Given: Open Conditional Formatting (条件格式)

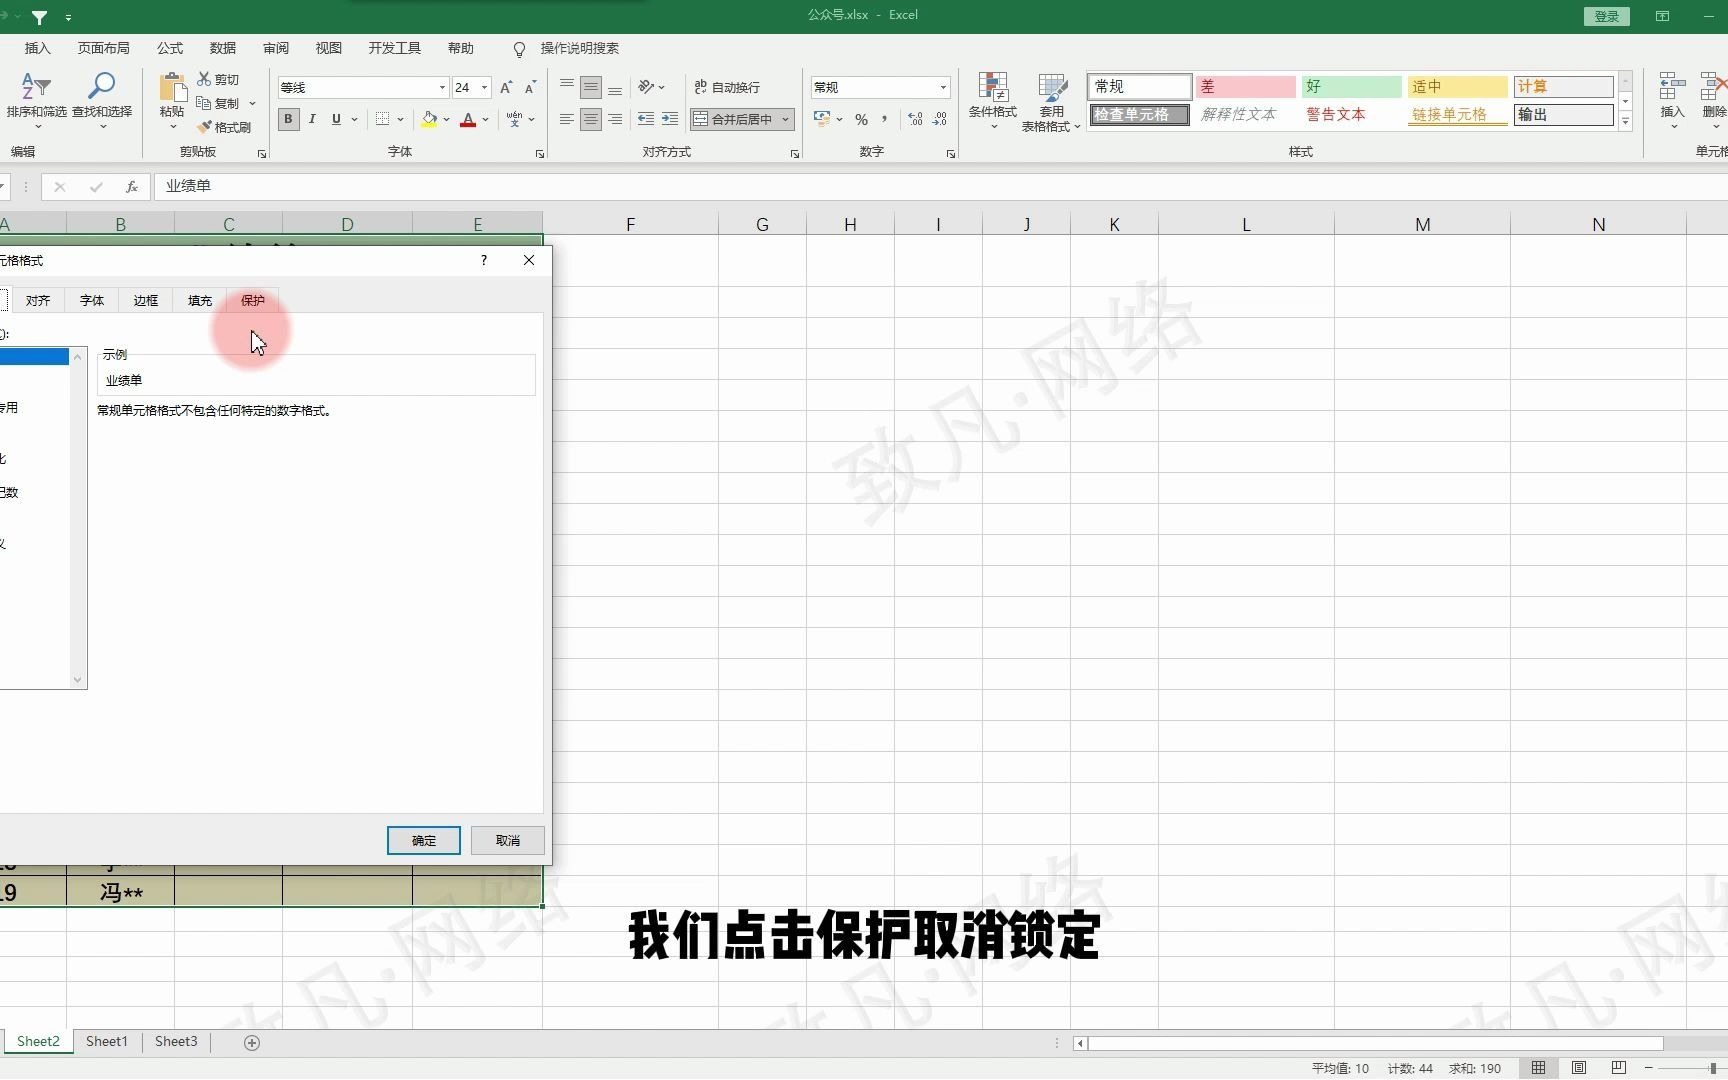Looking at the screenshot, I should pyautogui.click(x=992, y=101).
